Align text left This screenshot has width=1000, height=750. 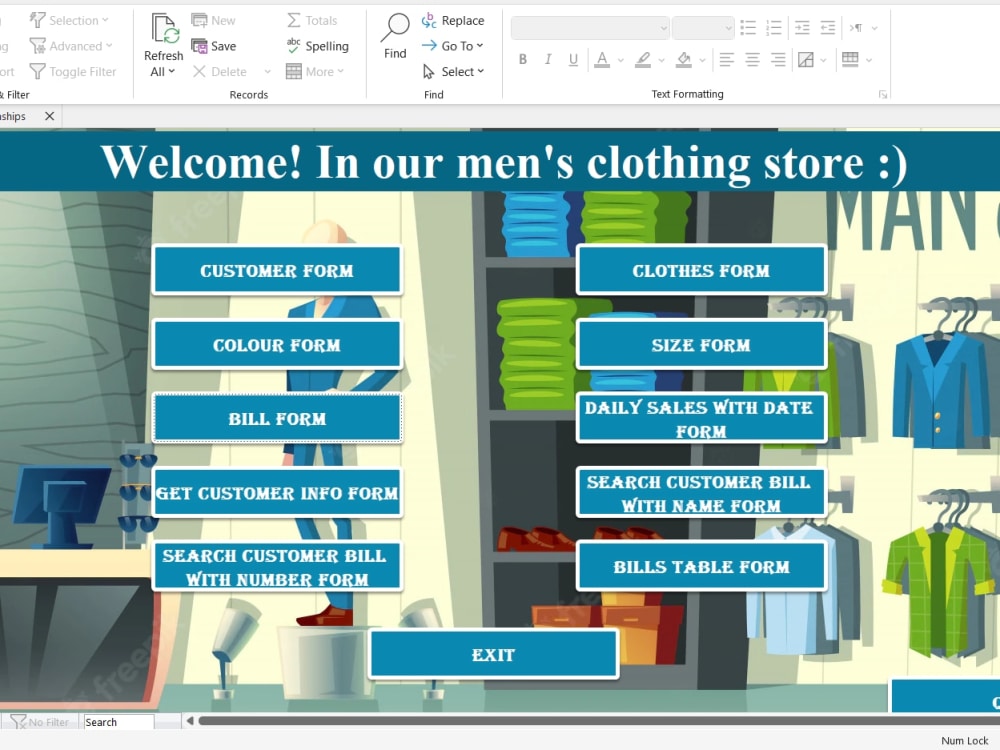[726, 59]
